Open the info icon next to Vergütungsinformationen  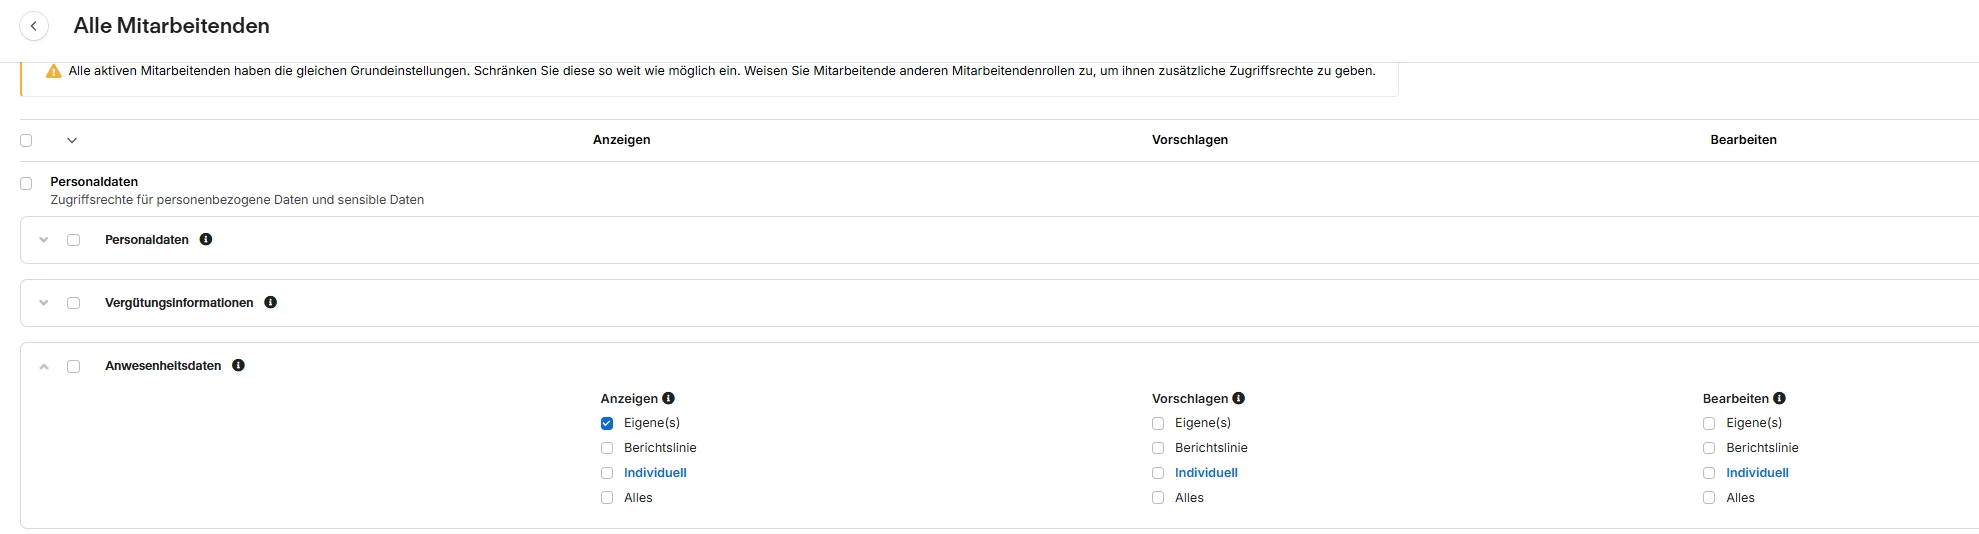click(270, 302)
